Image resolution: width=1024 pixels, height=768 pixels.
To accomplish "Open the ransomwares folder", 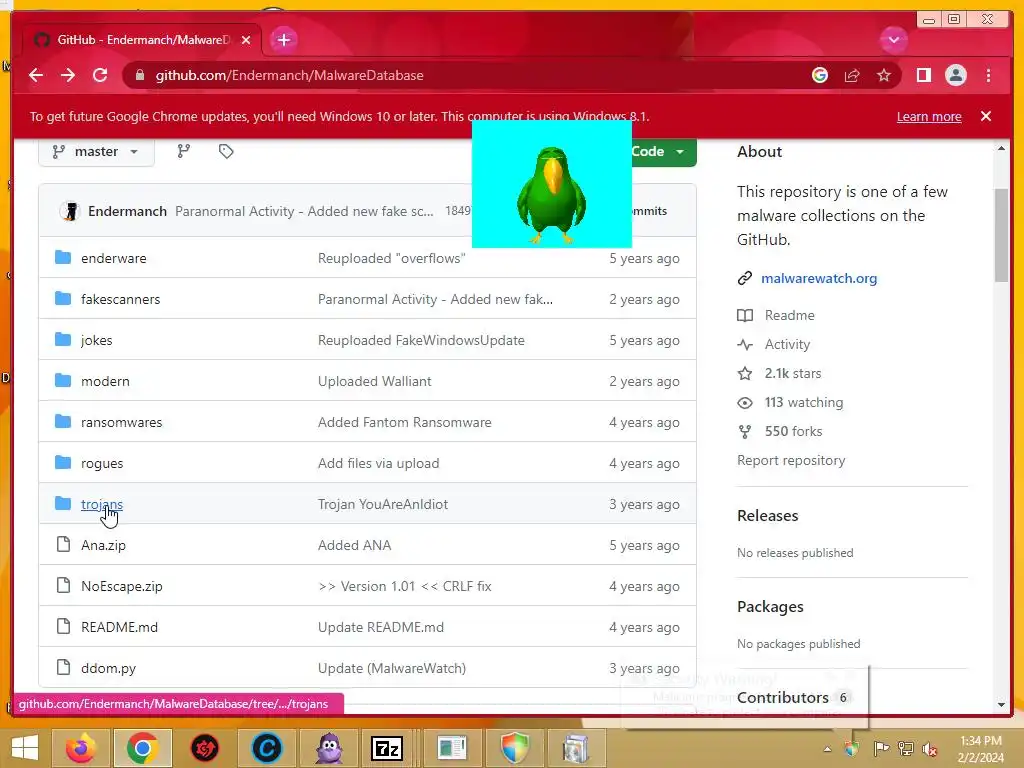I will pyautogui.click(x=121, y=423).
